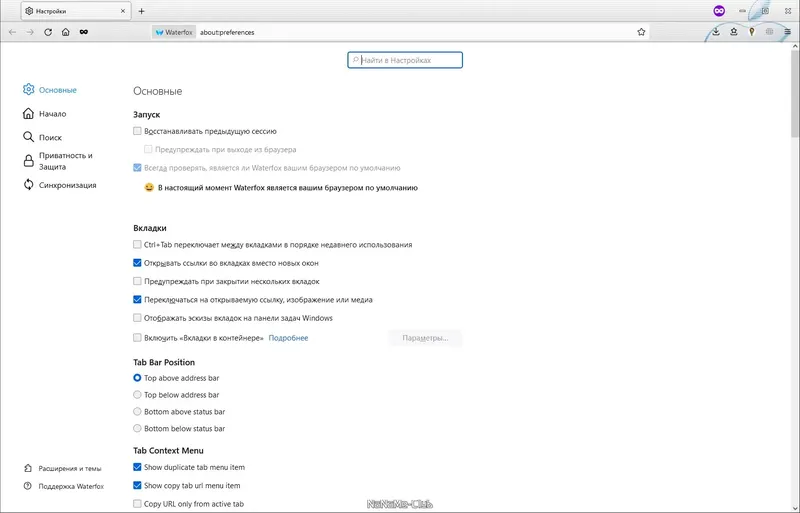Open the Downloads panel icon
Image resolution: width=800 pixels, height=513 pixels.
pyautogui.click(x=716, y=32)
